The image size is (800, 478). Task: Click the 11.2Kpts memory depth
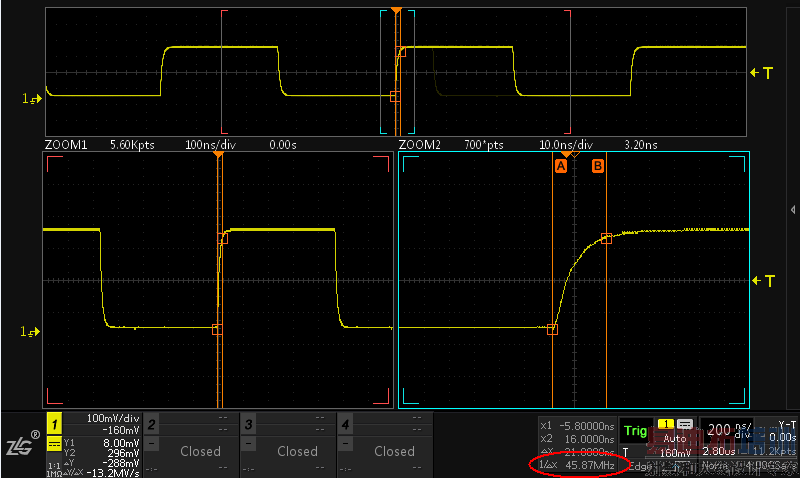pyautogui.click(x=774, y=451)
